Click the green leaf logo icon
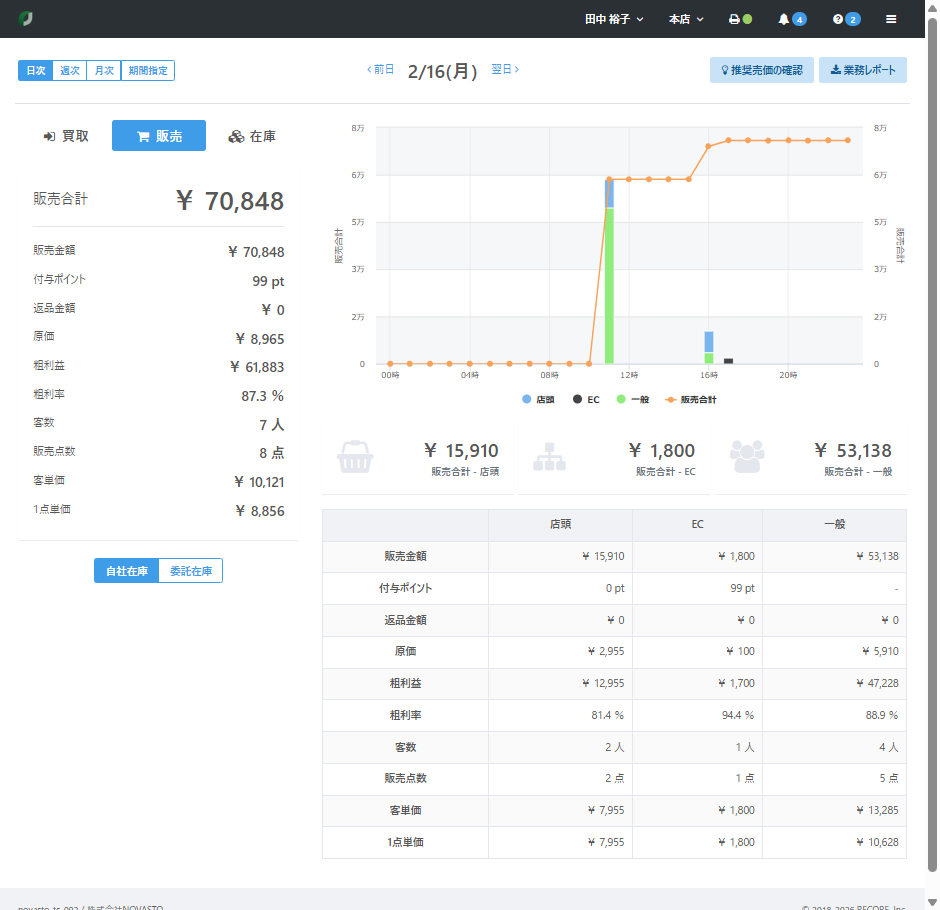This screenshot has width=940, height=910. pyautogui.click(x=26, y=19)
